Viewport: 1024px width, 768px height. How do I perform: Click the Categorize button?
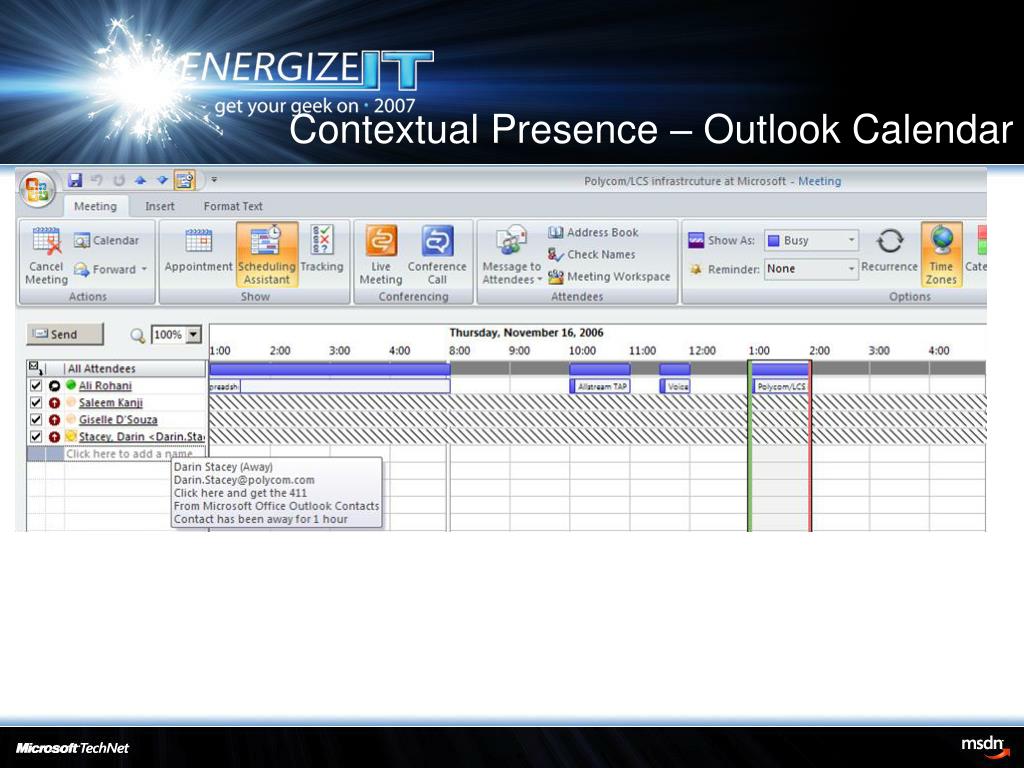[976, 249]
